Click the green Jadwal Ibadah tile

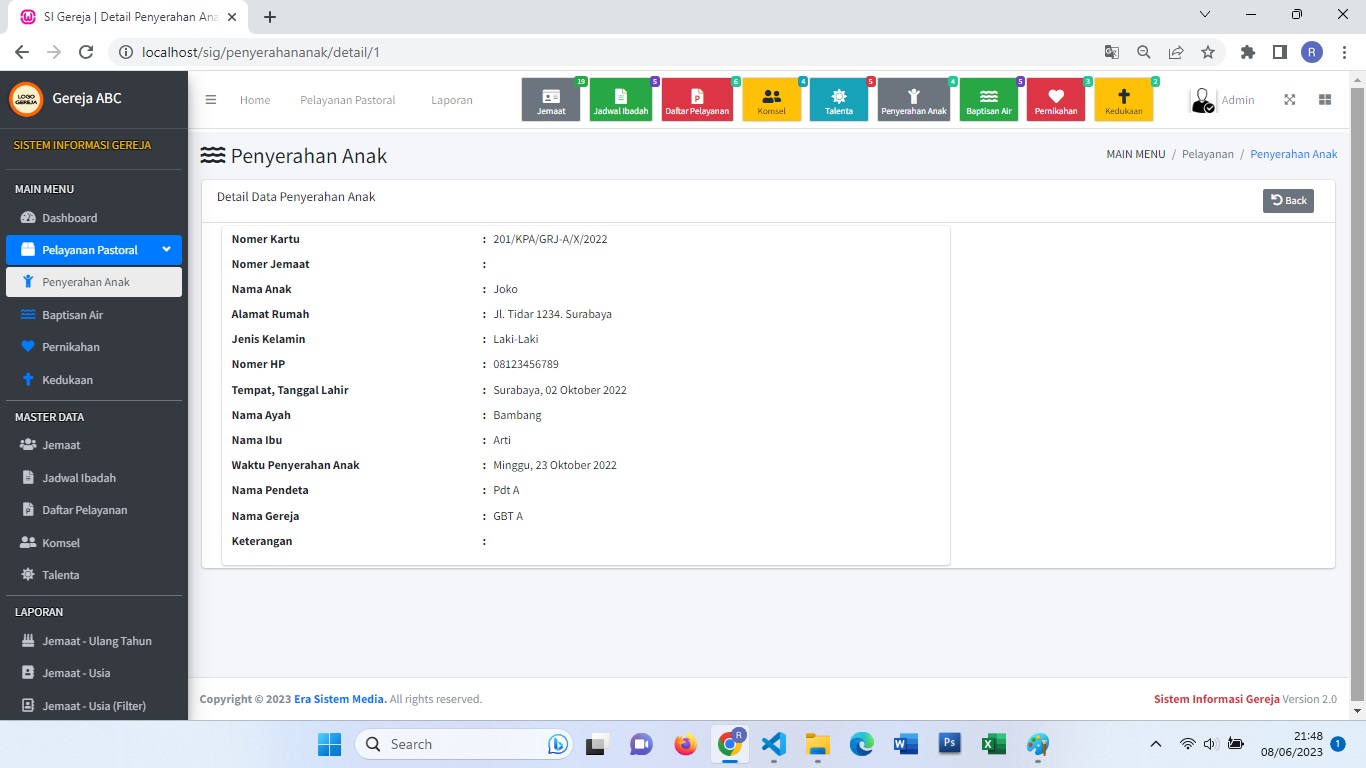pos(620,100)
